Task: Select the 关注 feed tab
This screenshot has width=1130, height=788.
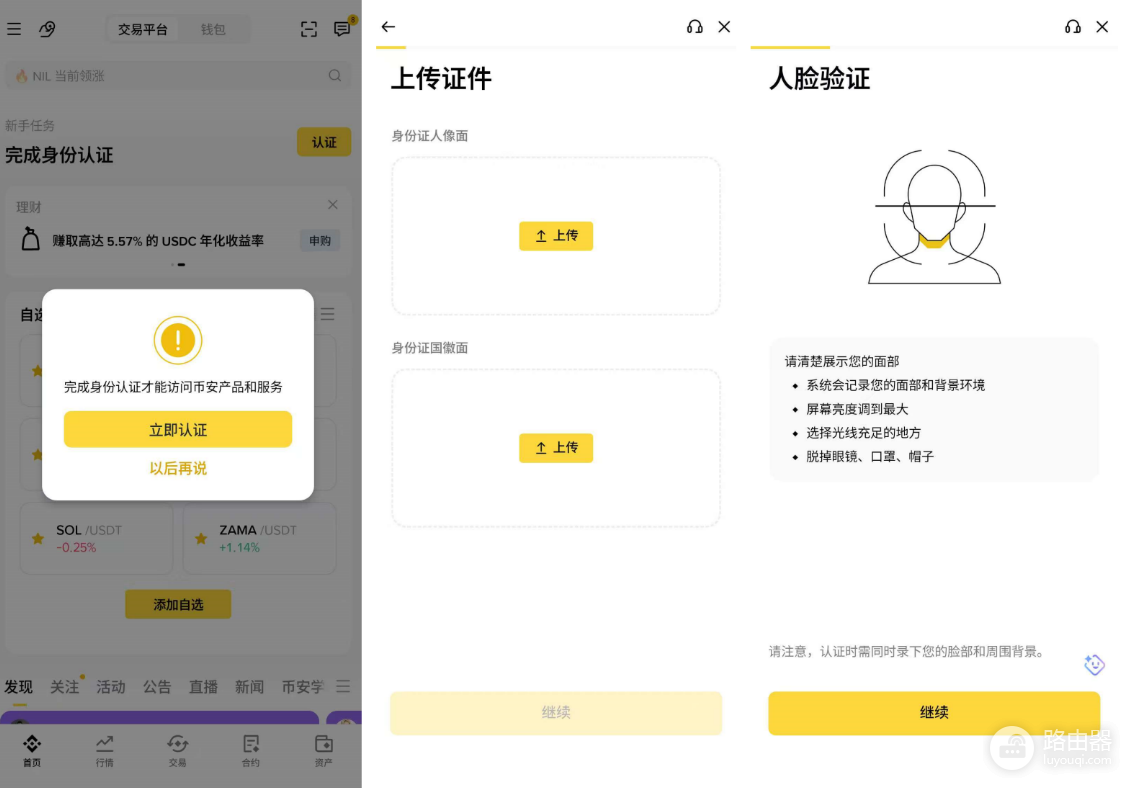Action: (65, 687)
